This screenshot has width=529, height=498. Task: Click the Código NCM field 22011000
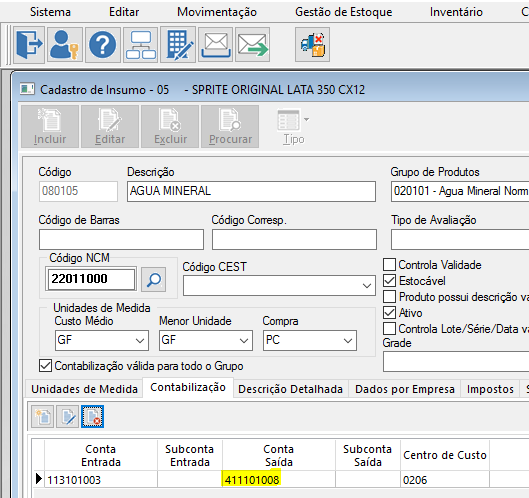point(91,279)
